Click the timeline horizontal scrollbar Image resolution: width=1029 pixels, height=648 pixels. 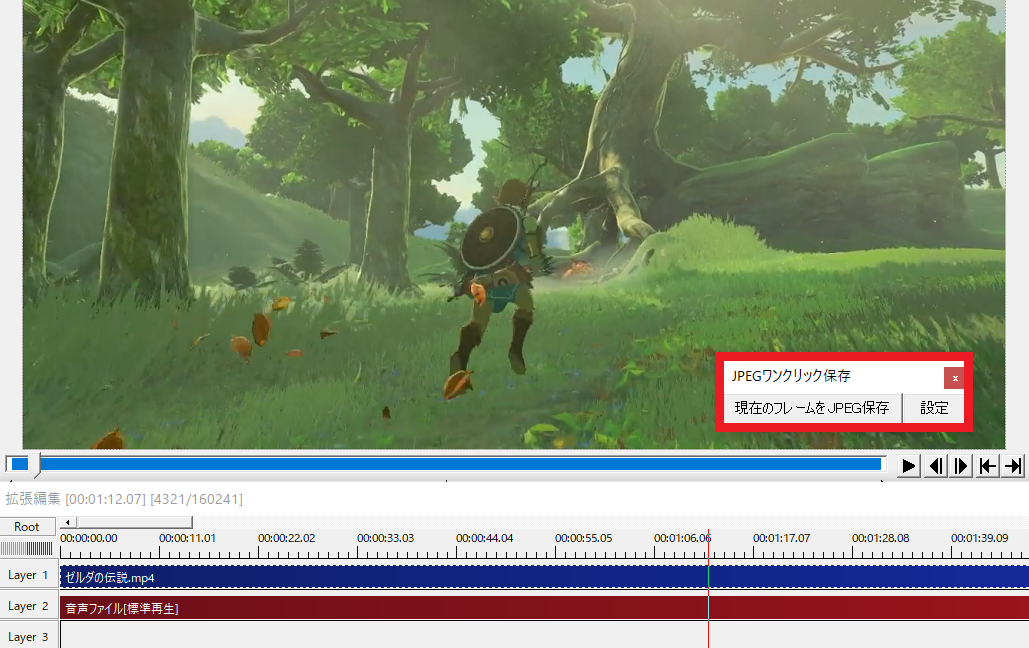tap(134, 523)
